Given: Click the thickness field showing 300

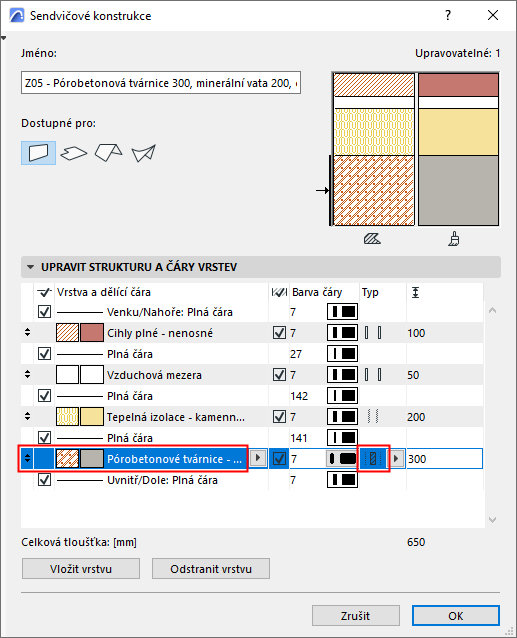Looking at the screenshot, I should point(445,459).
